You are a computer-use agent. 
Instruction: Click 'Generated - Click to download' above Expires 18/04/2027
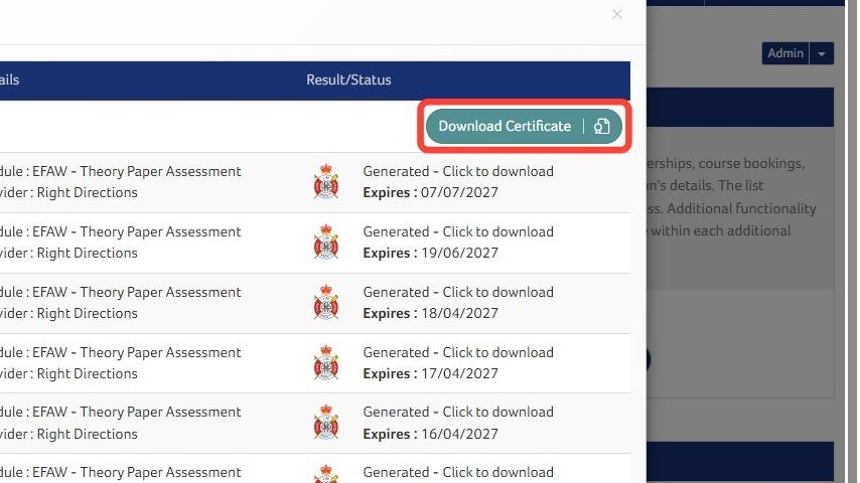pos(458,292)
